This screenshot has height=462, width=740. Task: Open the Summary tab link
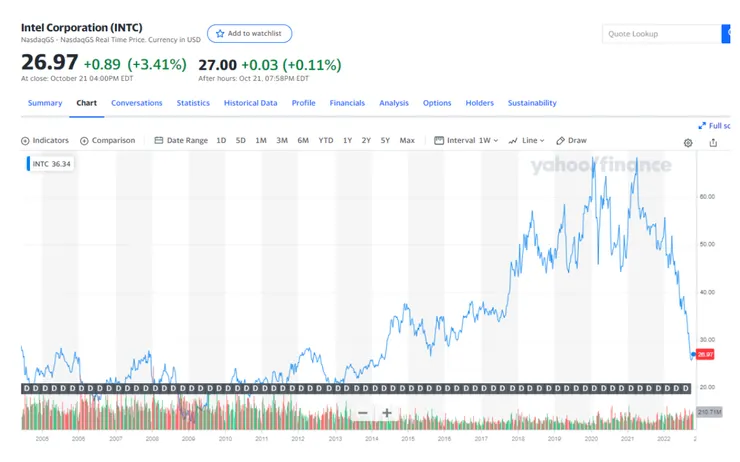pos(45,103)
